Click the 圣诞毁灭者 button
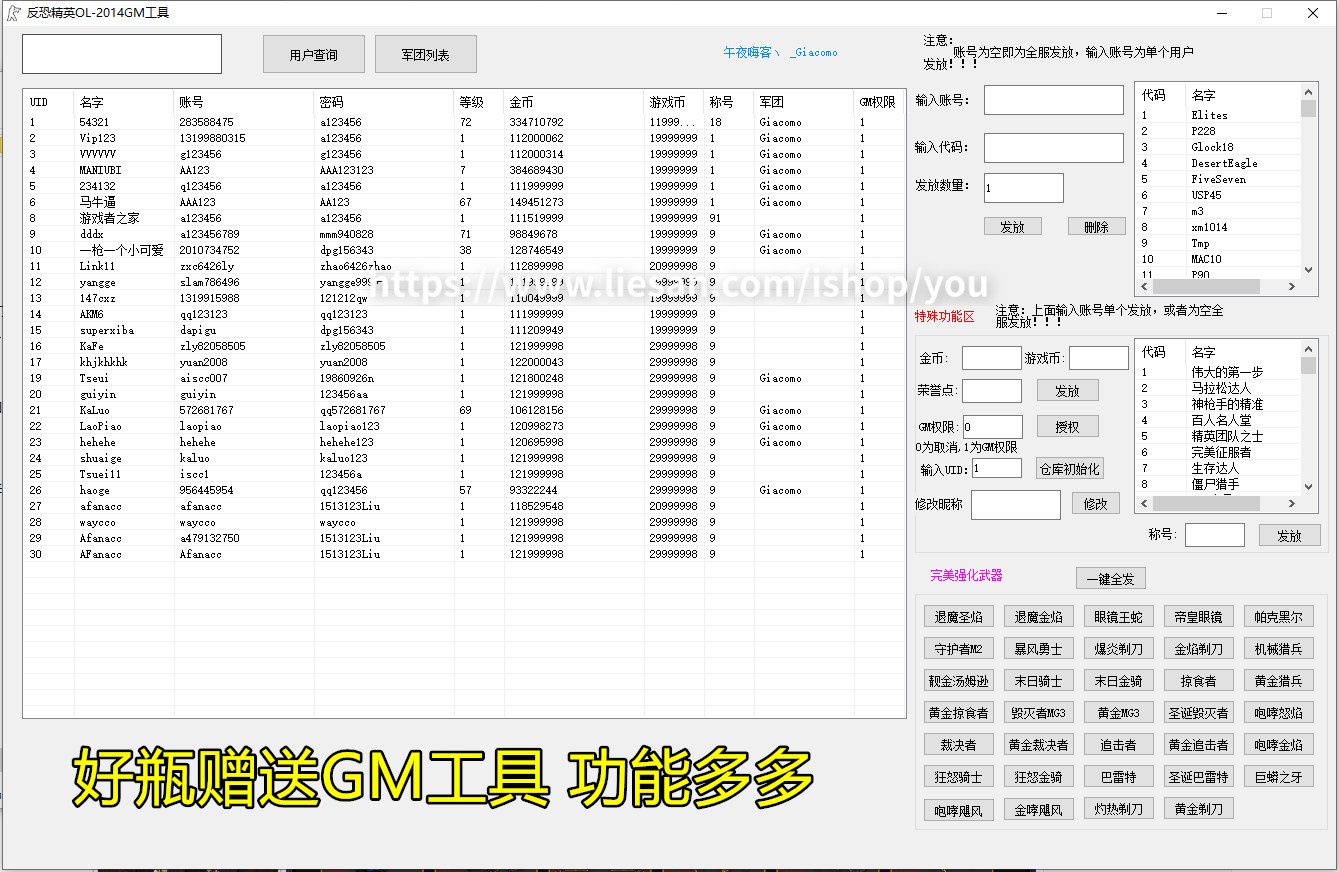This screenshot has width=1339, height=872. 1198,713
